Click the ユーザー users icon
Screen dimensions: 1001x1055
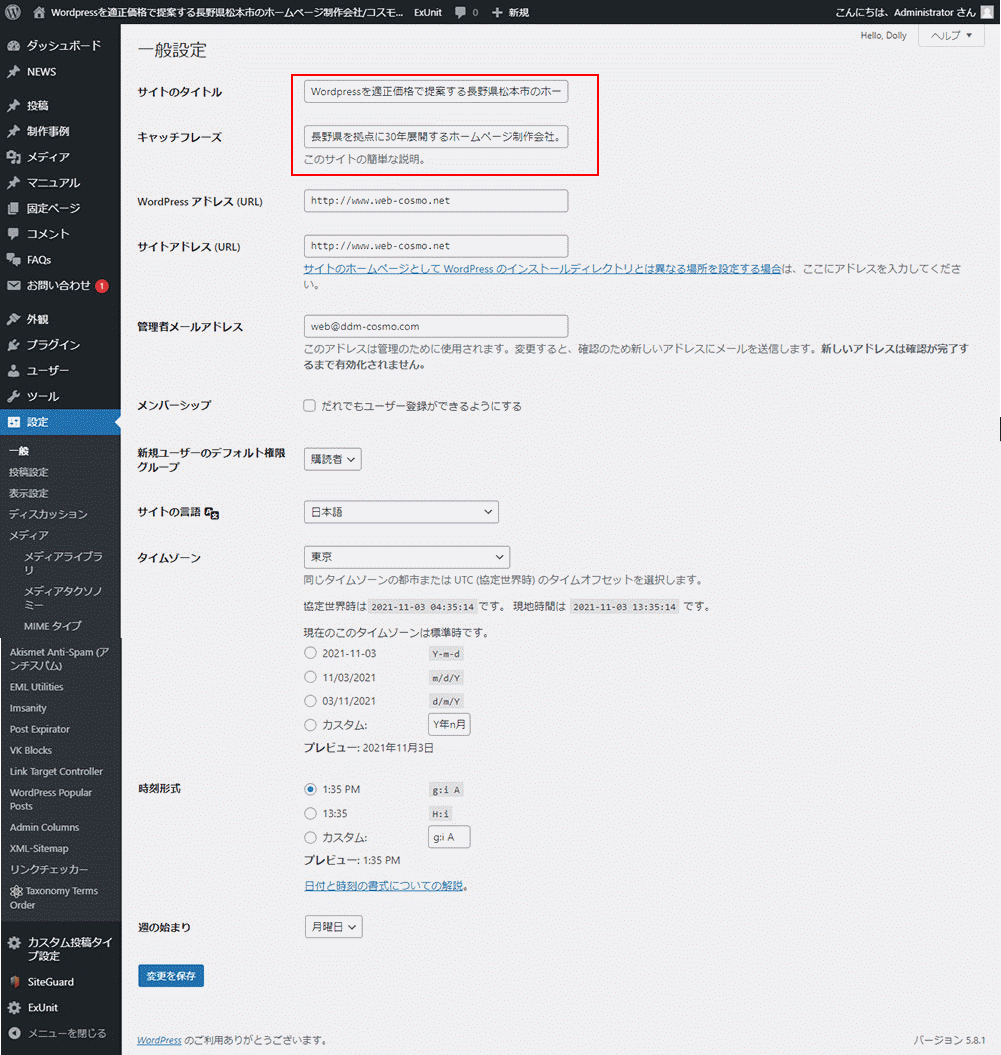13,371
